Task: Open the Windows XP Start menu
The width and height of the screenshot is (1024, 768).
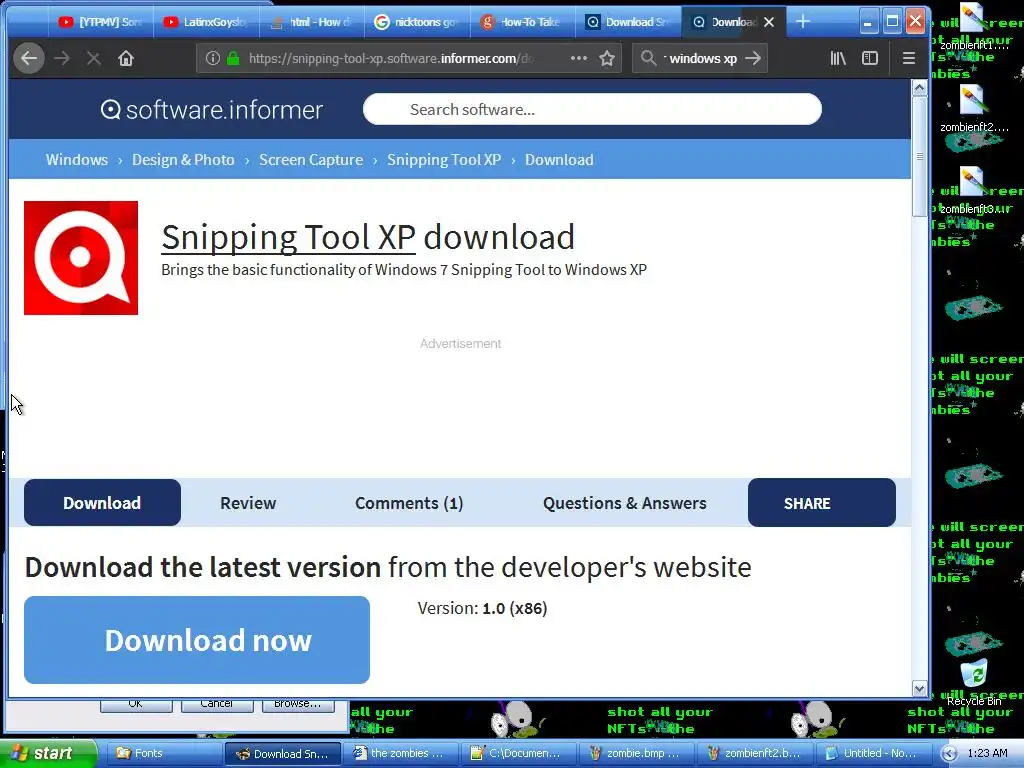Action: pyautogui.click(x=48, y=754)
